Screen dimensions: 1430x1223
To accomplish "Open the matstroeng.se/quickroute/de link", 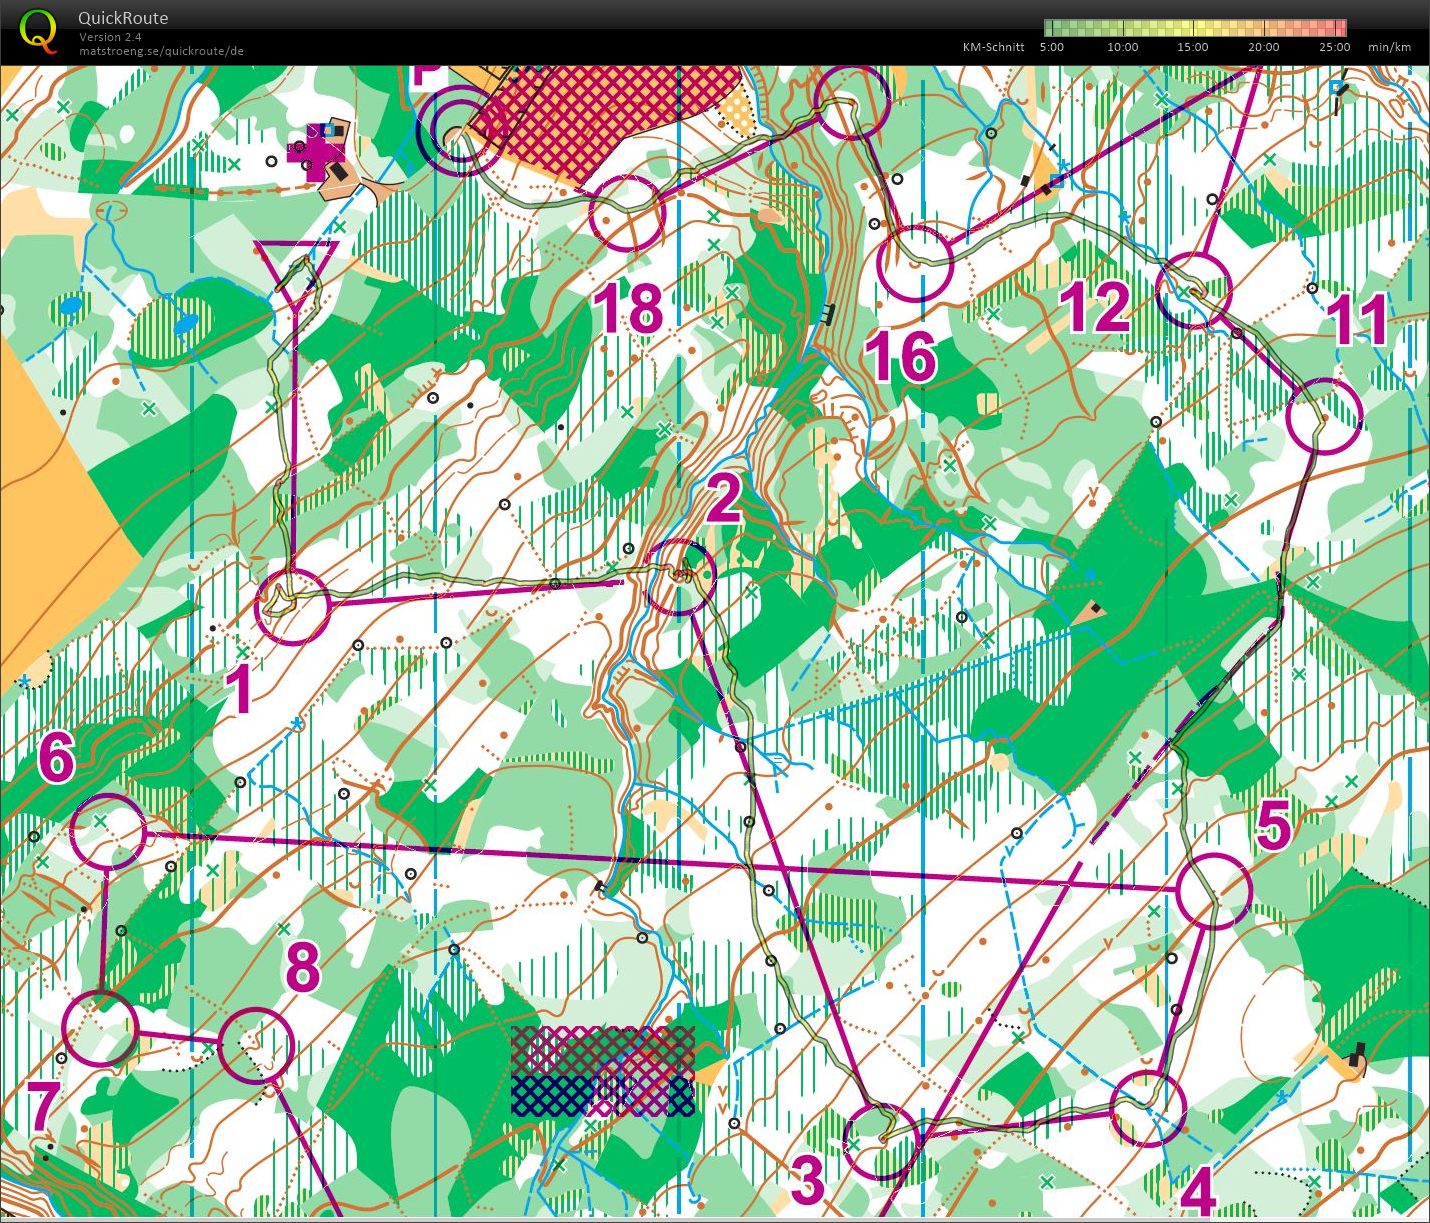I will (161, 51).
